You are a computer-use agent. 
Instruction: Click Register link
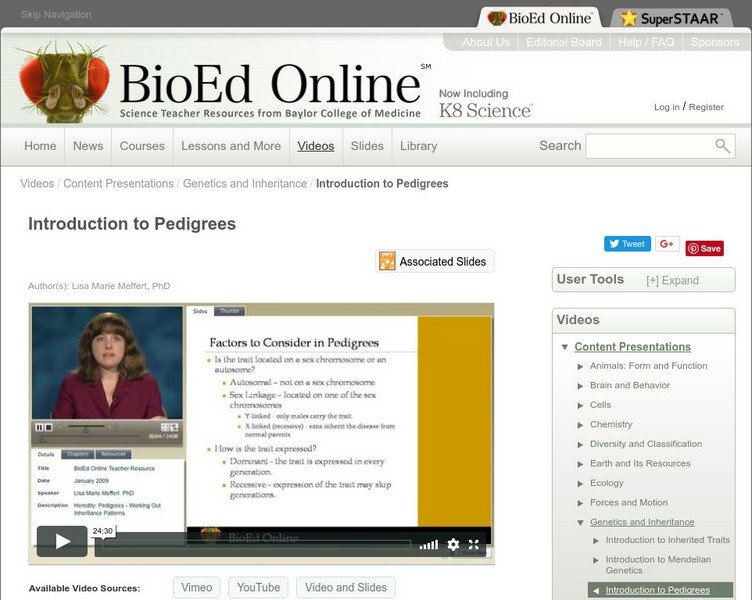click(706, 107)
